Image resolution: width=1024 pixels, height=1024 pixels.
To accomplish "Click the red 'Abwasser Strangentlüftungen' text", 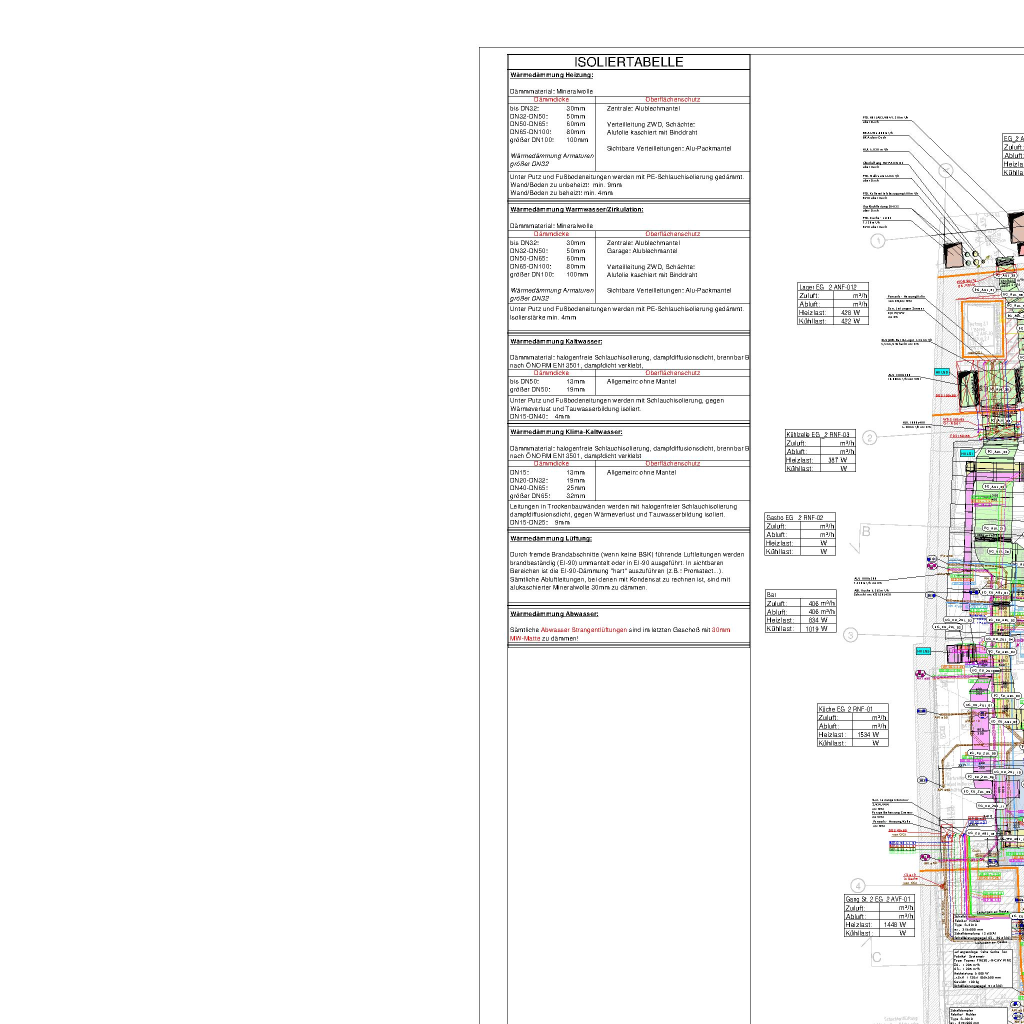I will 584,630.
